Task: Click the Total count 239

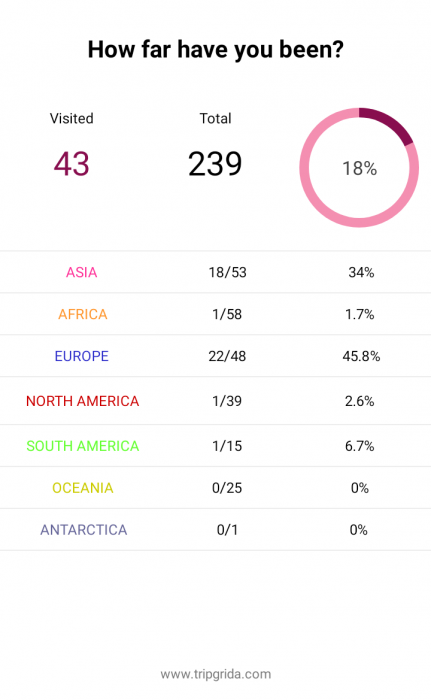Action: pyautogui.click(x=215, y=164)
